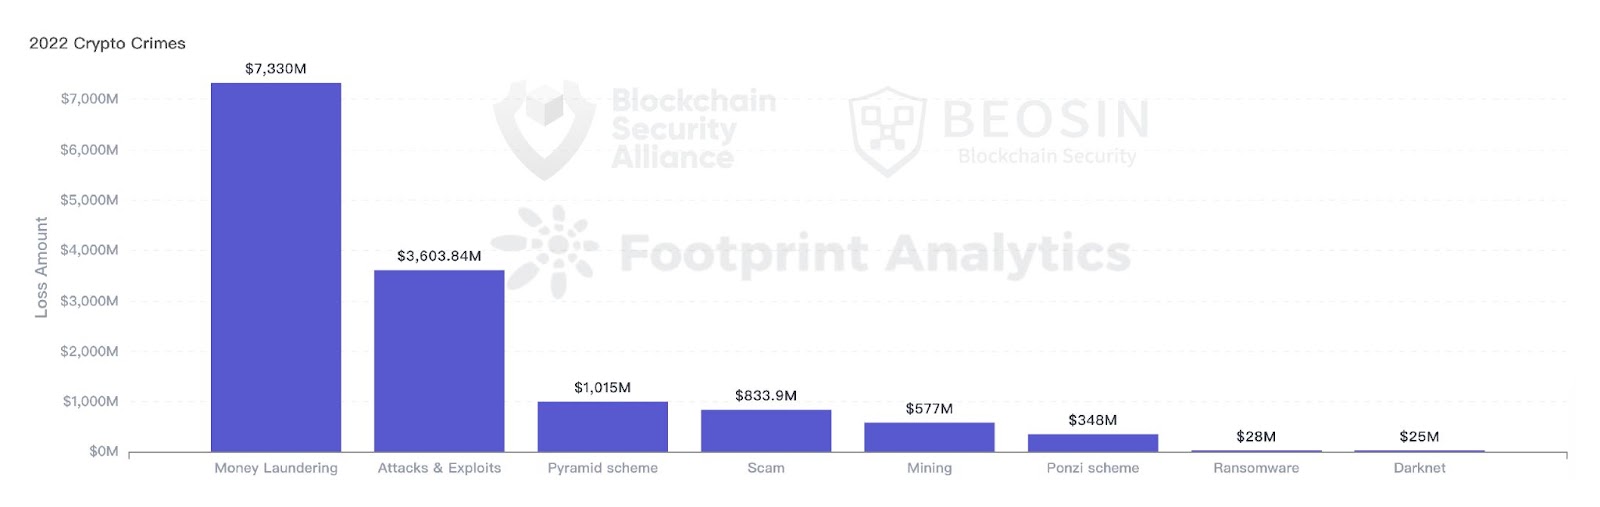Click the $28M value label
The height and width of the screenshot is (507, 1600).
1256,436
